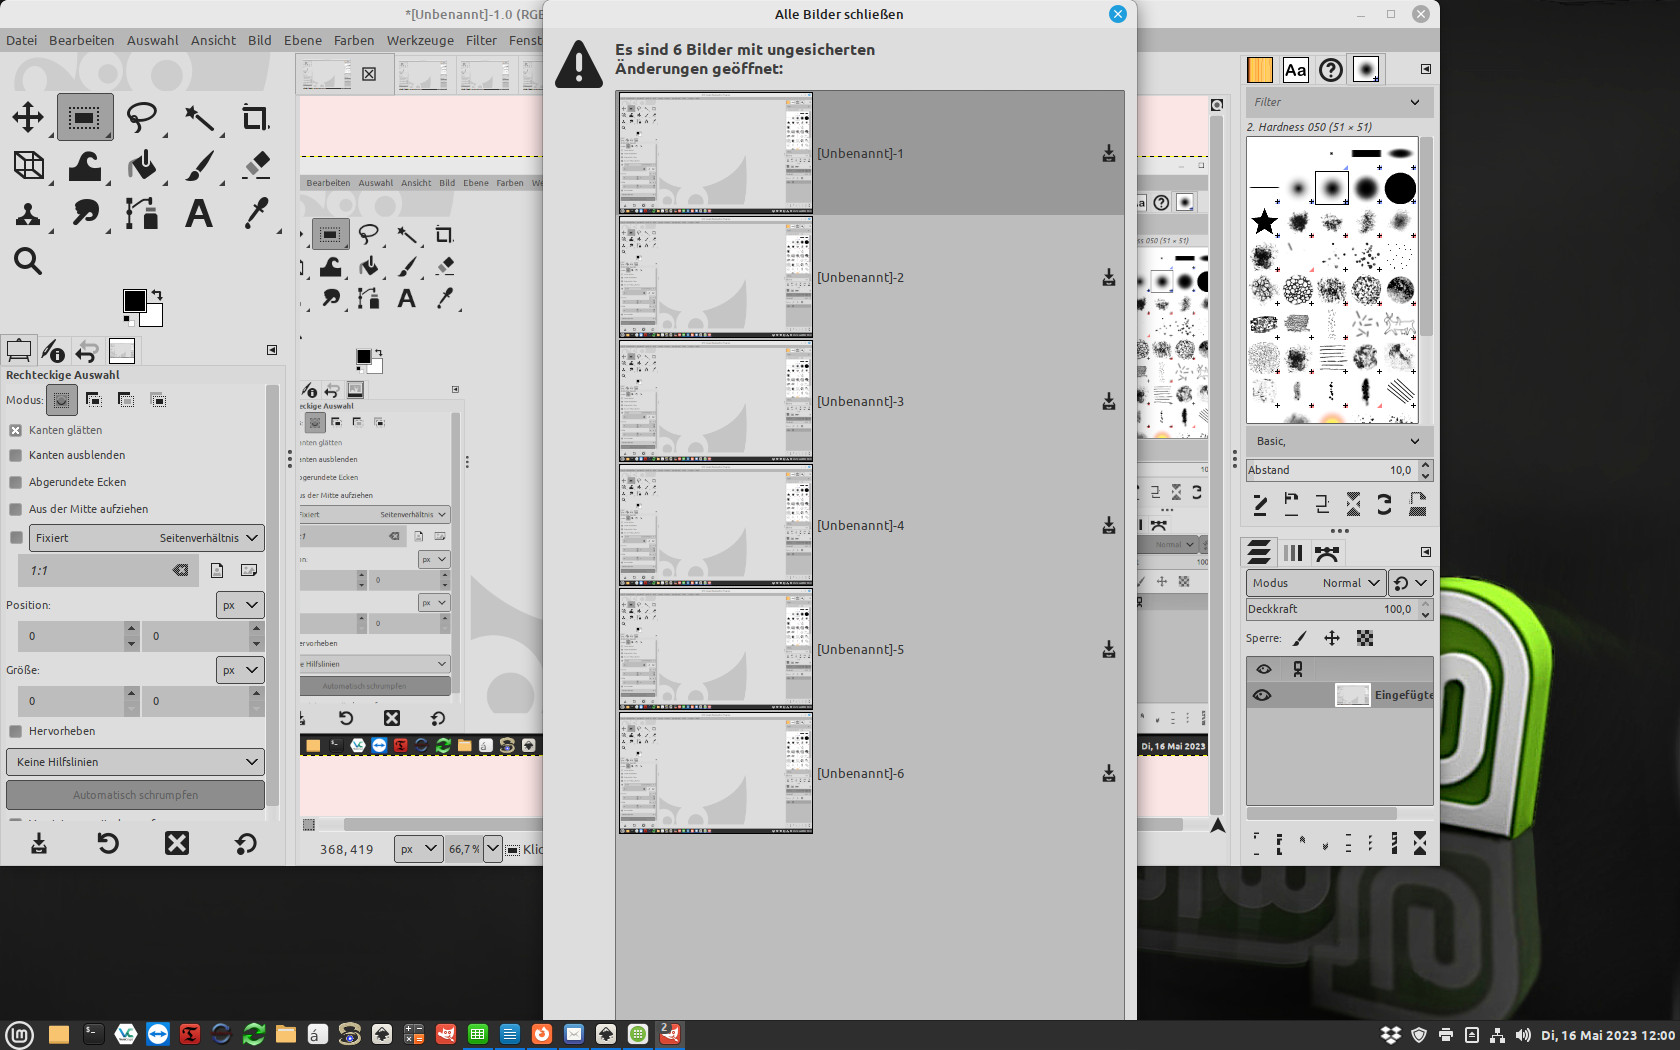Select the Move tool

[x=28, y=118]
